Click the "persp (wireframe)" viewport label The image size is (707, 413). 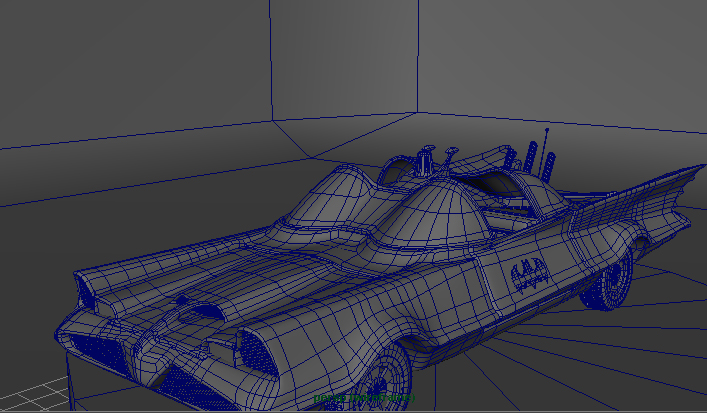(x=364, y=398)
